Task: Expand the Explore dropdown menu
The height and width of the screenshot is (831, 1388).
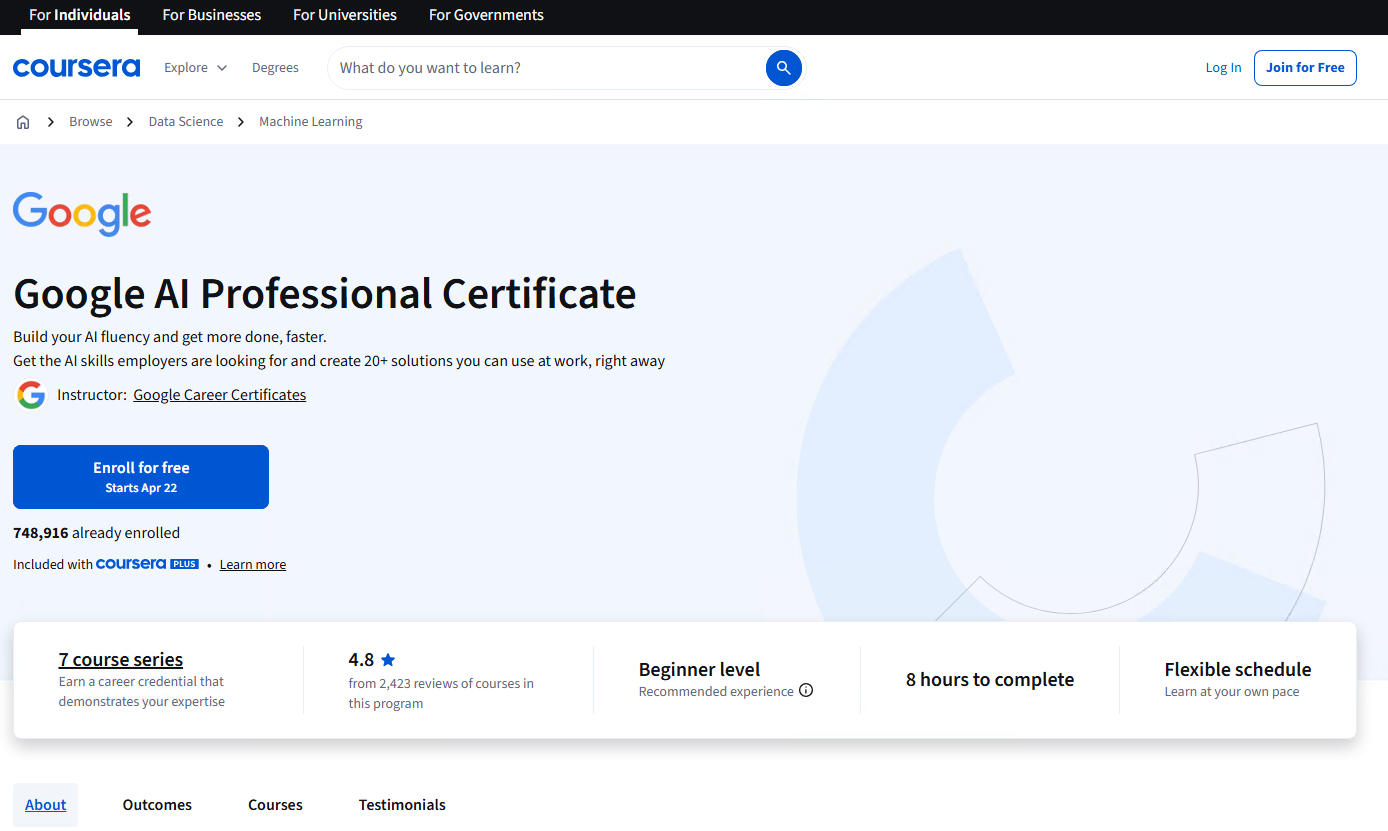Action: 195,68
